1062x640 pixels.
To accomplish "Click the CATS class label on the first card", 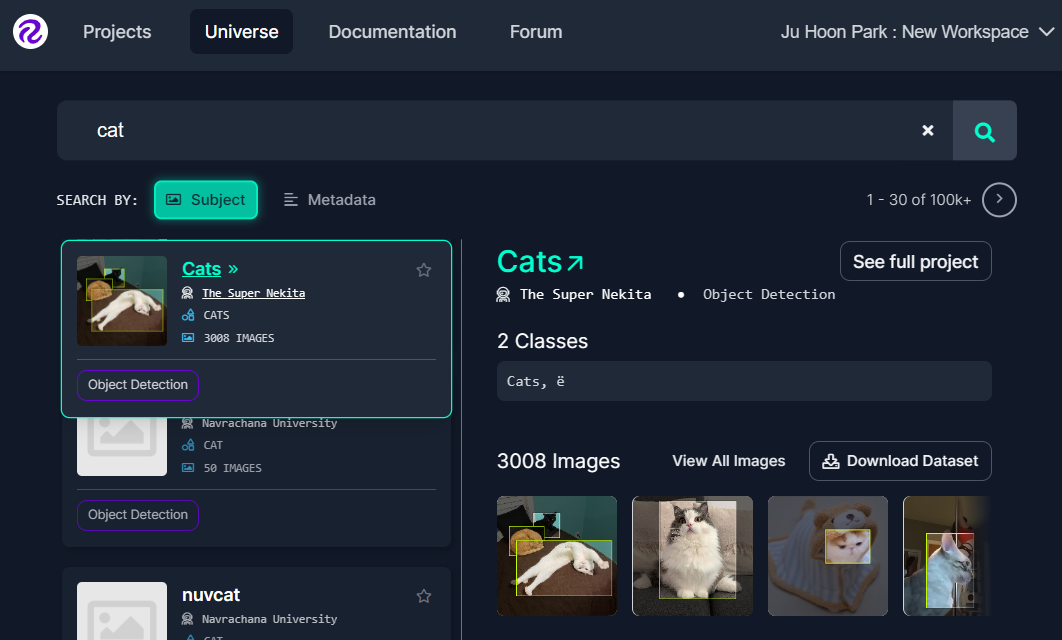I will tap(216, 315).
